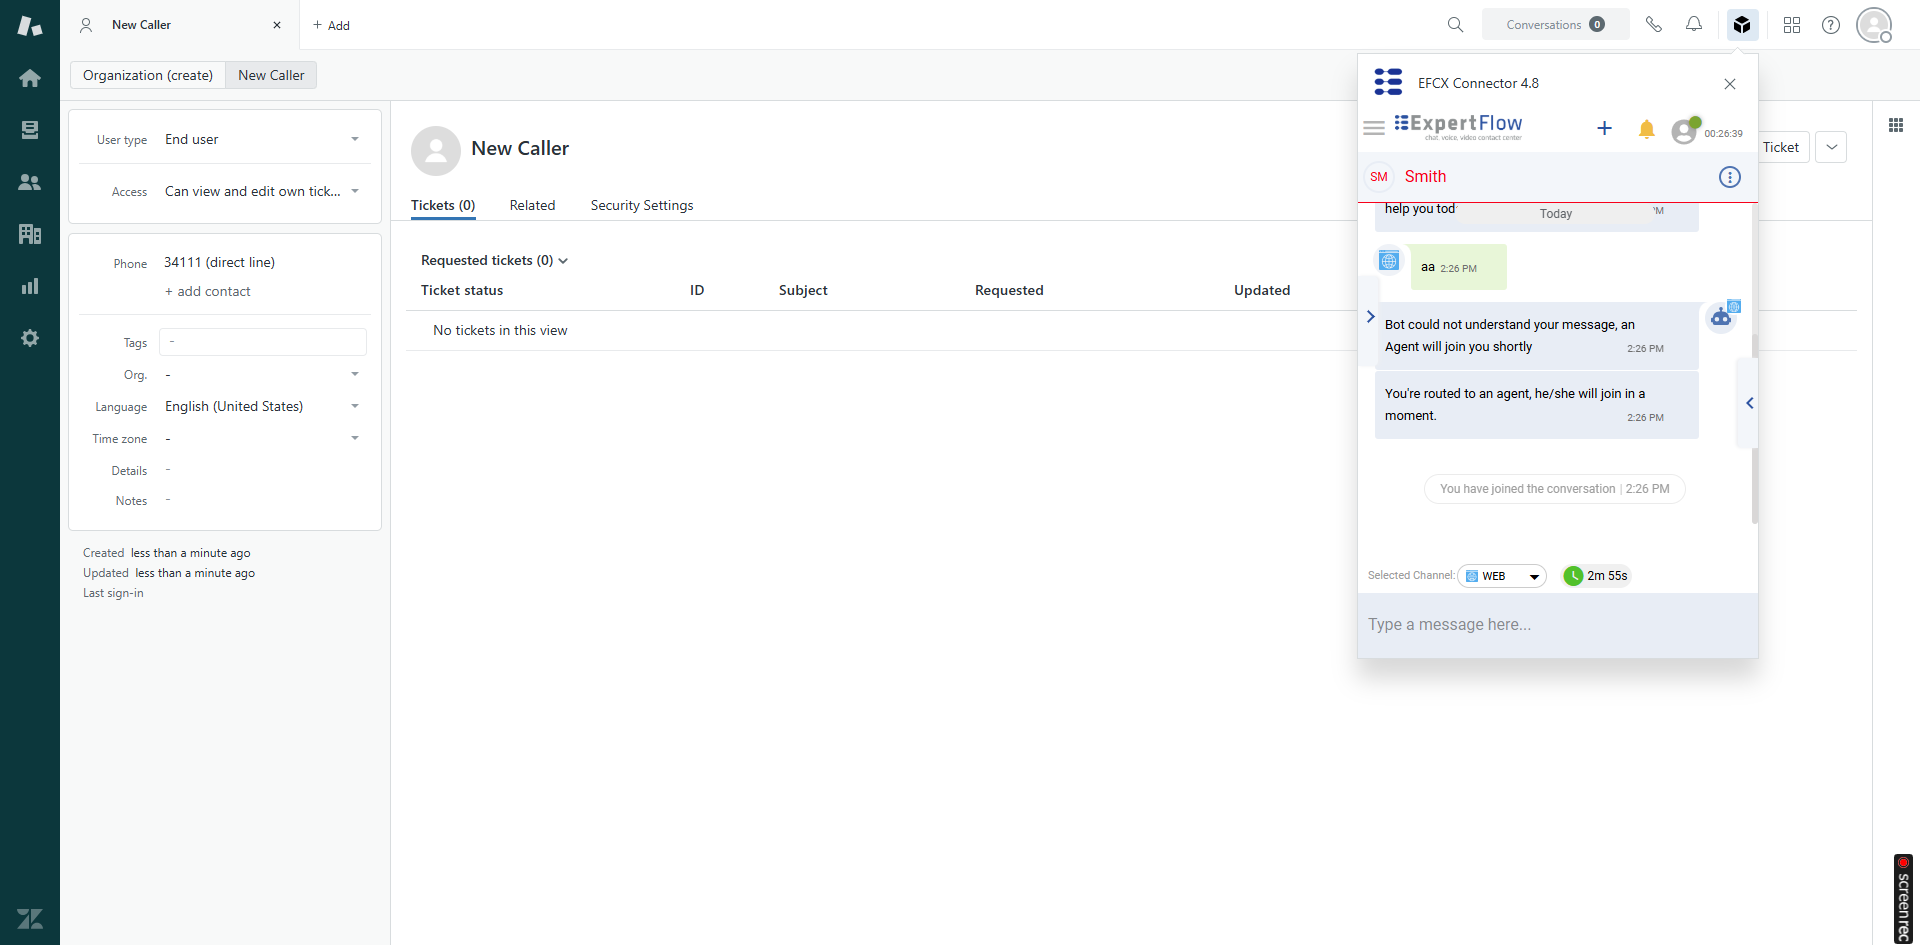The height and width of the screenshot is (945, 1920).
Task: Click the phone Talk icon in header
Action: (x=1654, y=25)
